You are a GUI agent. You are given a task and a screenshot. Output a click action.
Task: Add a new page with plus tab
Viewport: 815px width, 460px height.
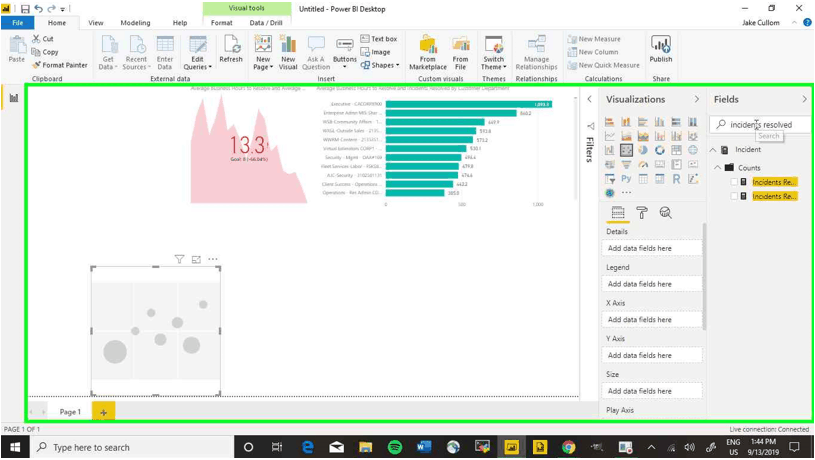pos(103,412)
